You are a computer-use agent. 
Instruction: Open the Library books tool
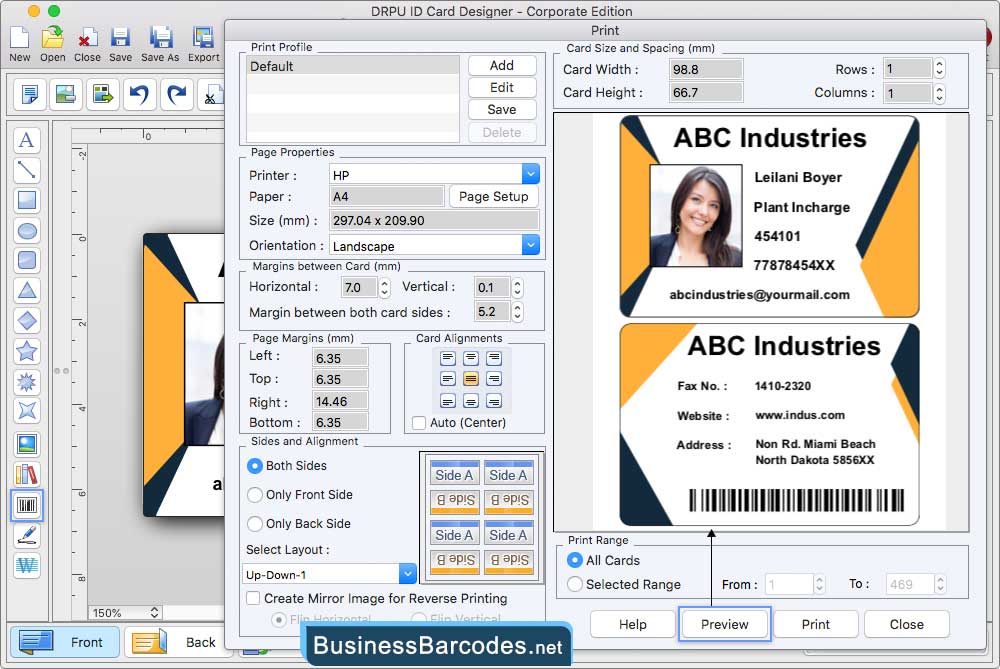click(x=27, y=474)
